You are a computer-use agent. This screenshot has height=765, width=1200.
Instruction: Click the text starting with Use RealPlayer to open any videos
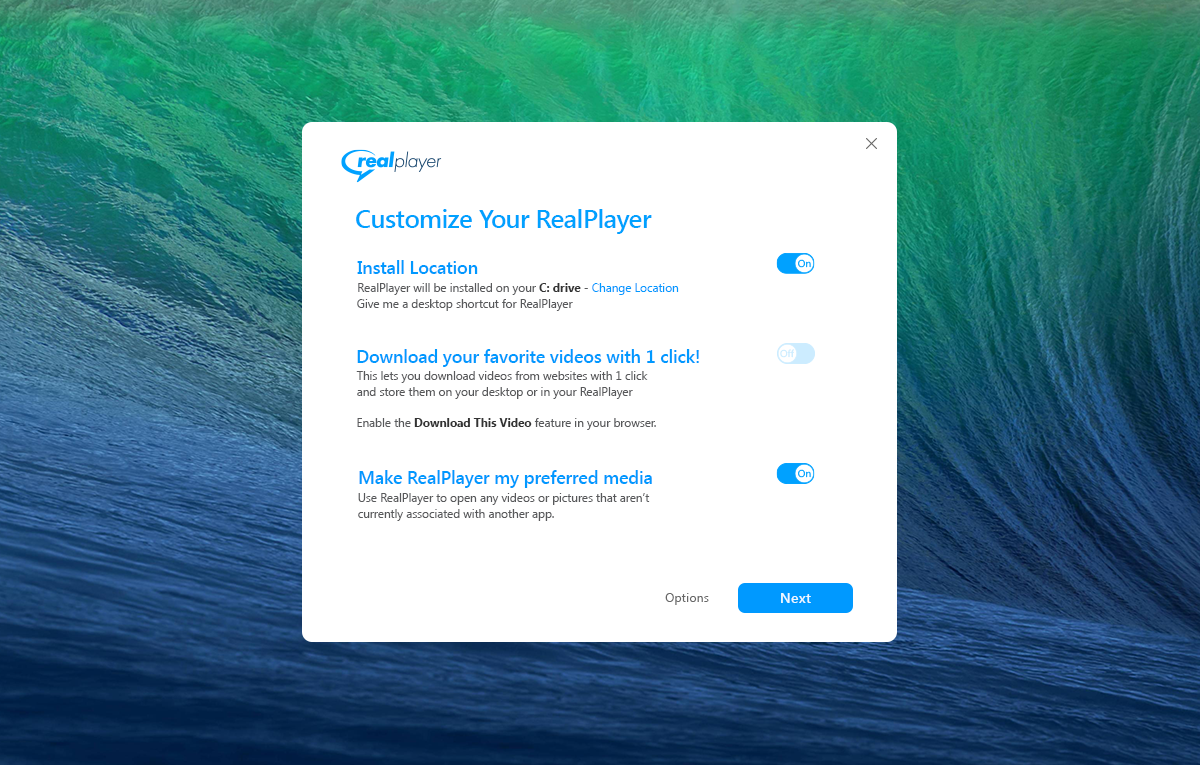point(504,506)
